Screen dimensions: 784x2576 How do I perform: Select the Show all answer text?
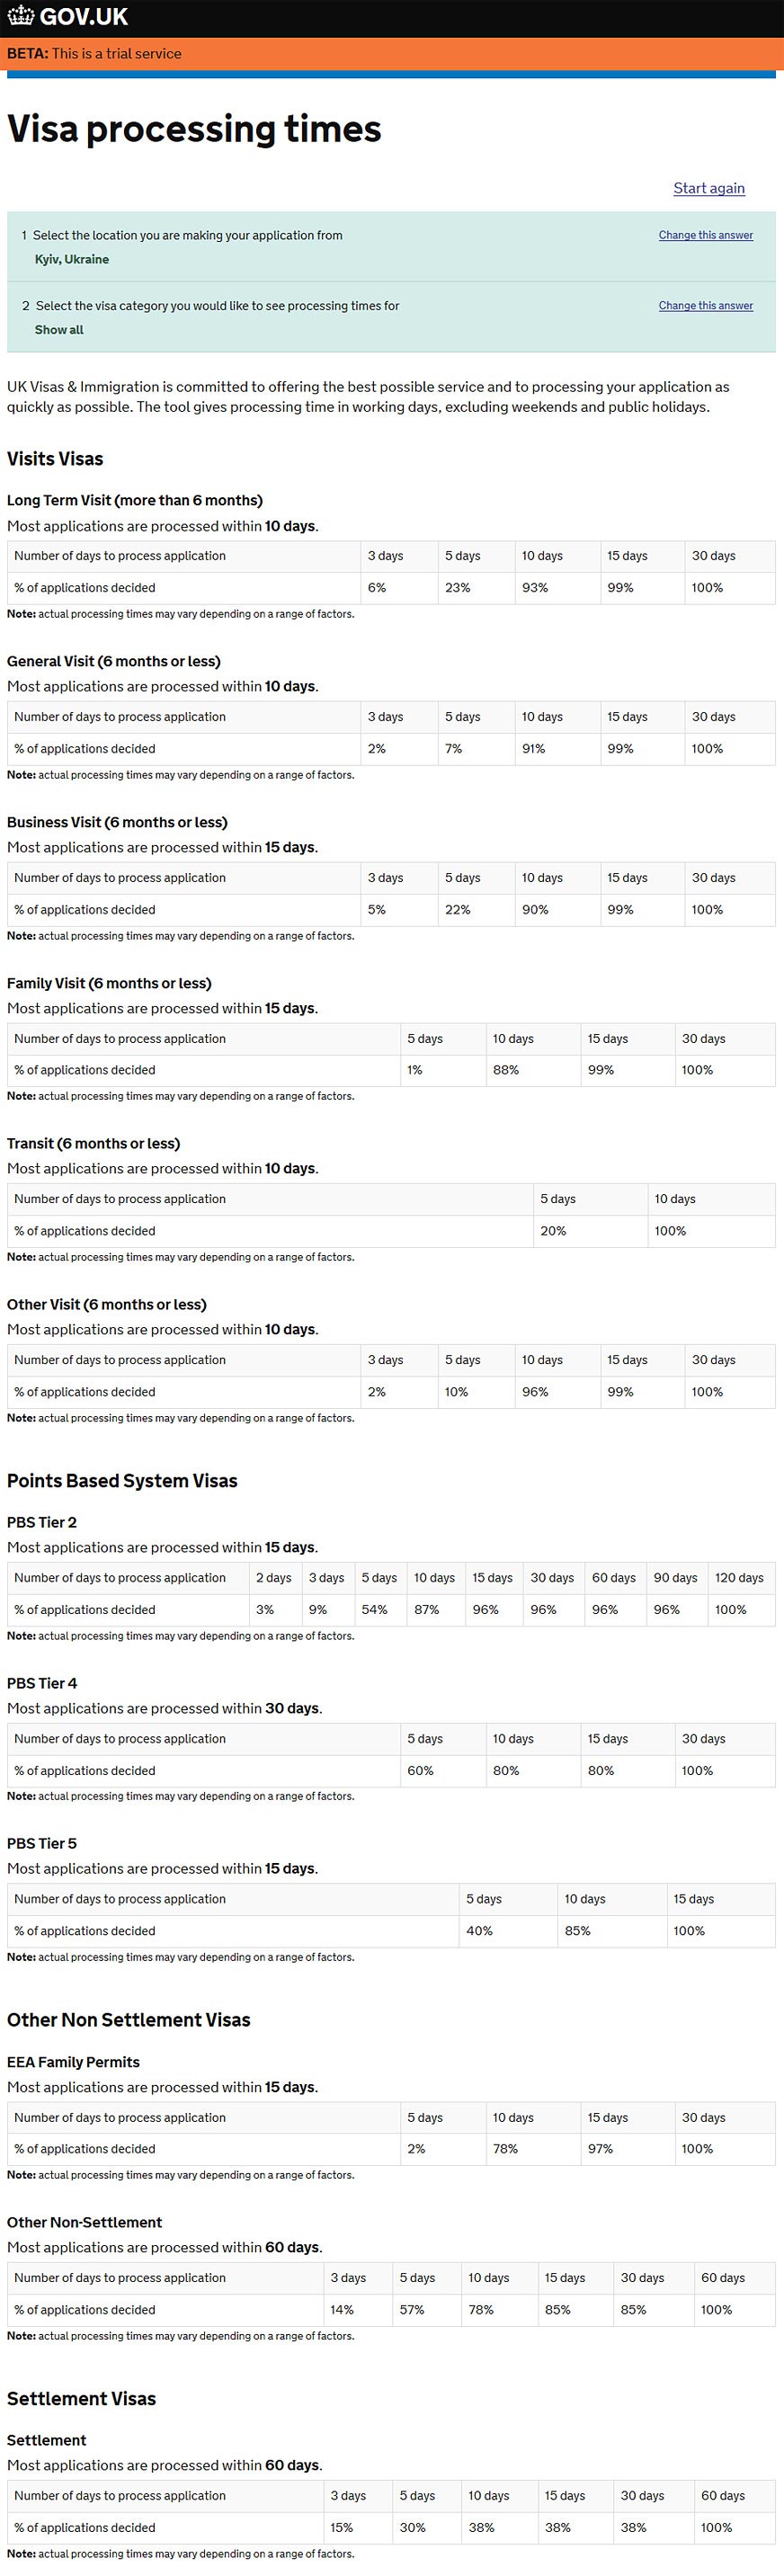[59, 330]
